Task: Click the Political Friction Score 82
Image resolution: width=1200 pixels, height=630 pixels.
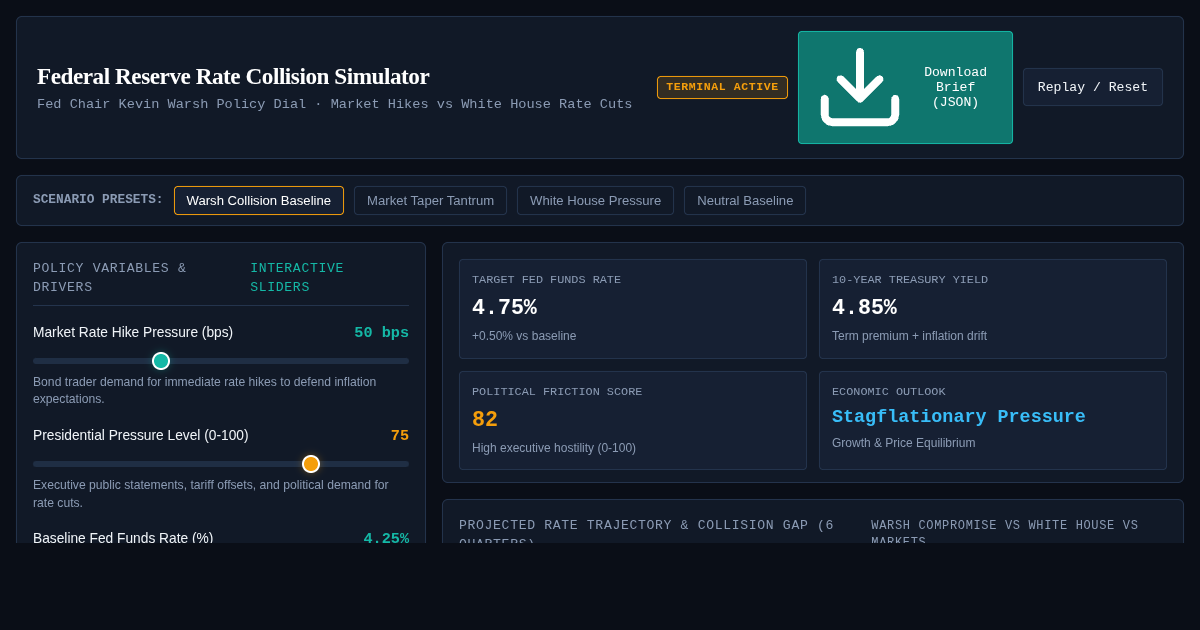Action: click(485, 420)
